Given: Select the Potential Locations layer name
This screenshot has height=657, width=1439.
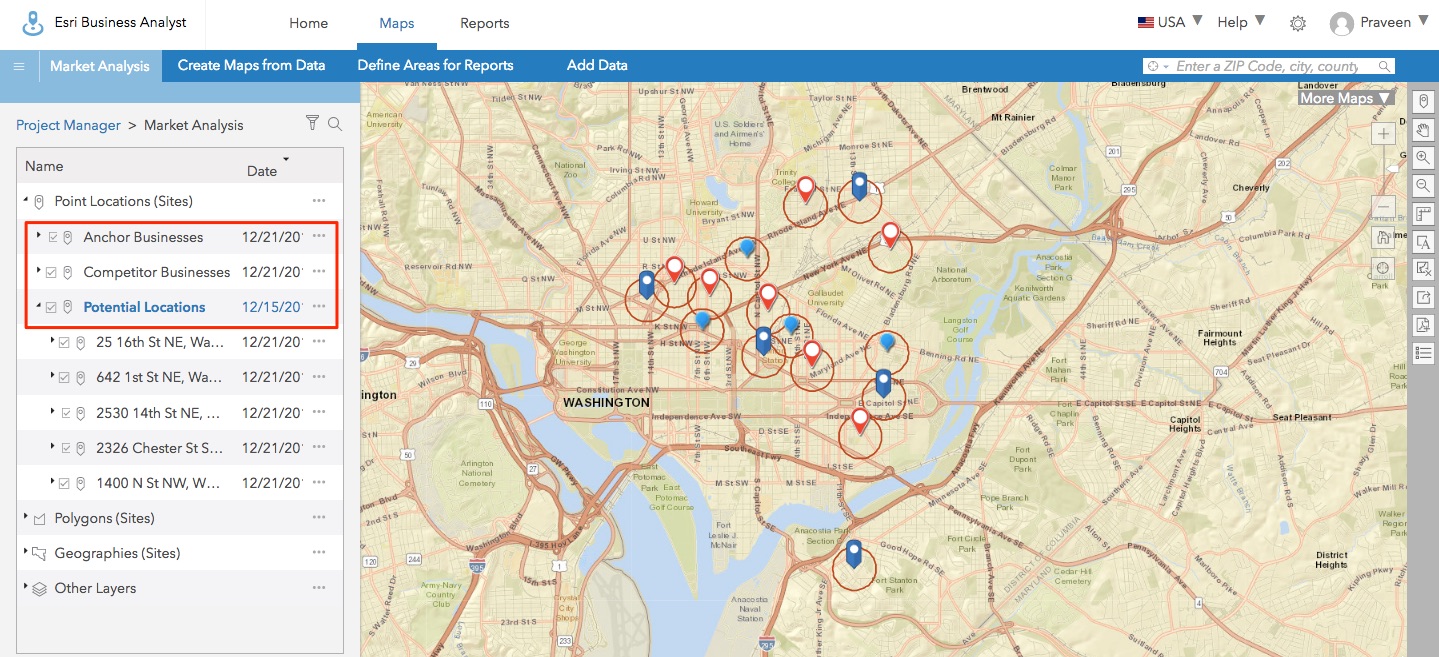Looking at the screenshot, I should coord(144,307).
